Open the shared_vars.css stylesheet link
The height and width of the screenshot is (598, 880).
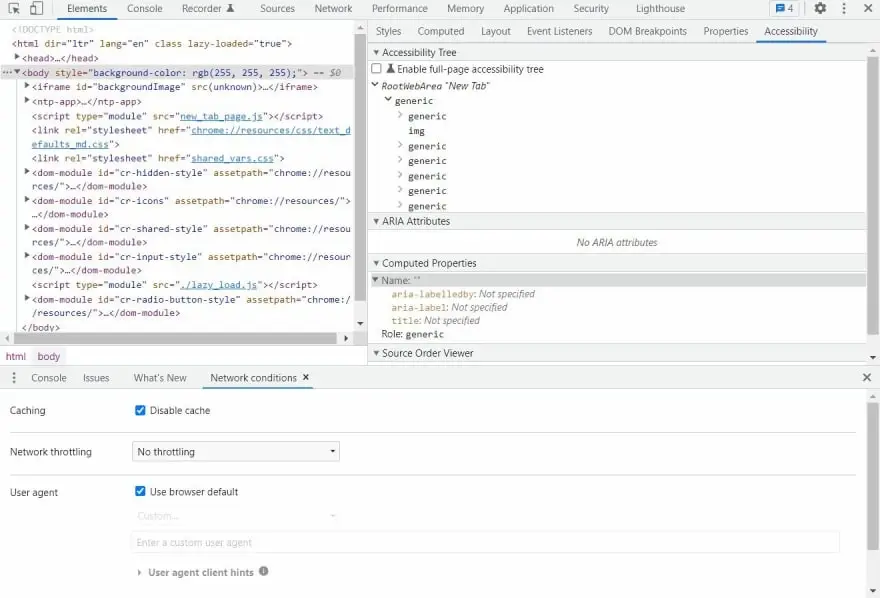point(232,158)
